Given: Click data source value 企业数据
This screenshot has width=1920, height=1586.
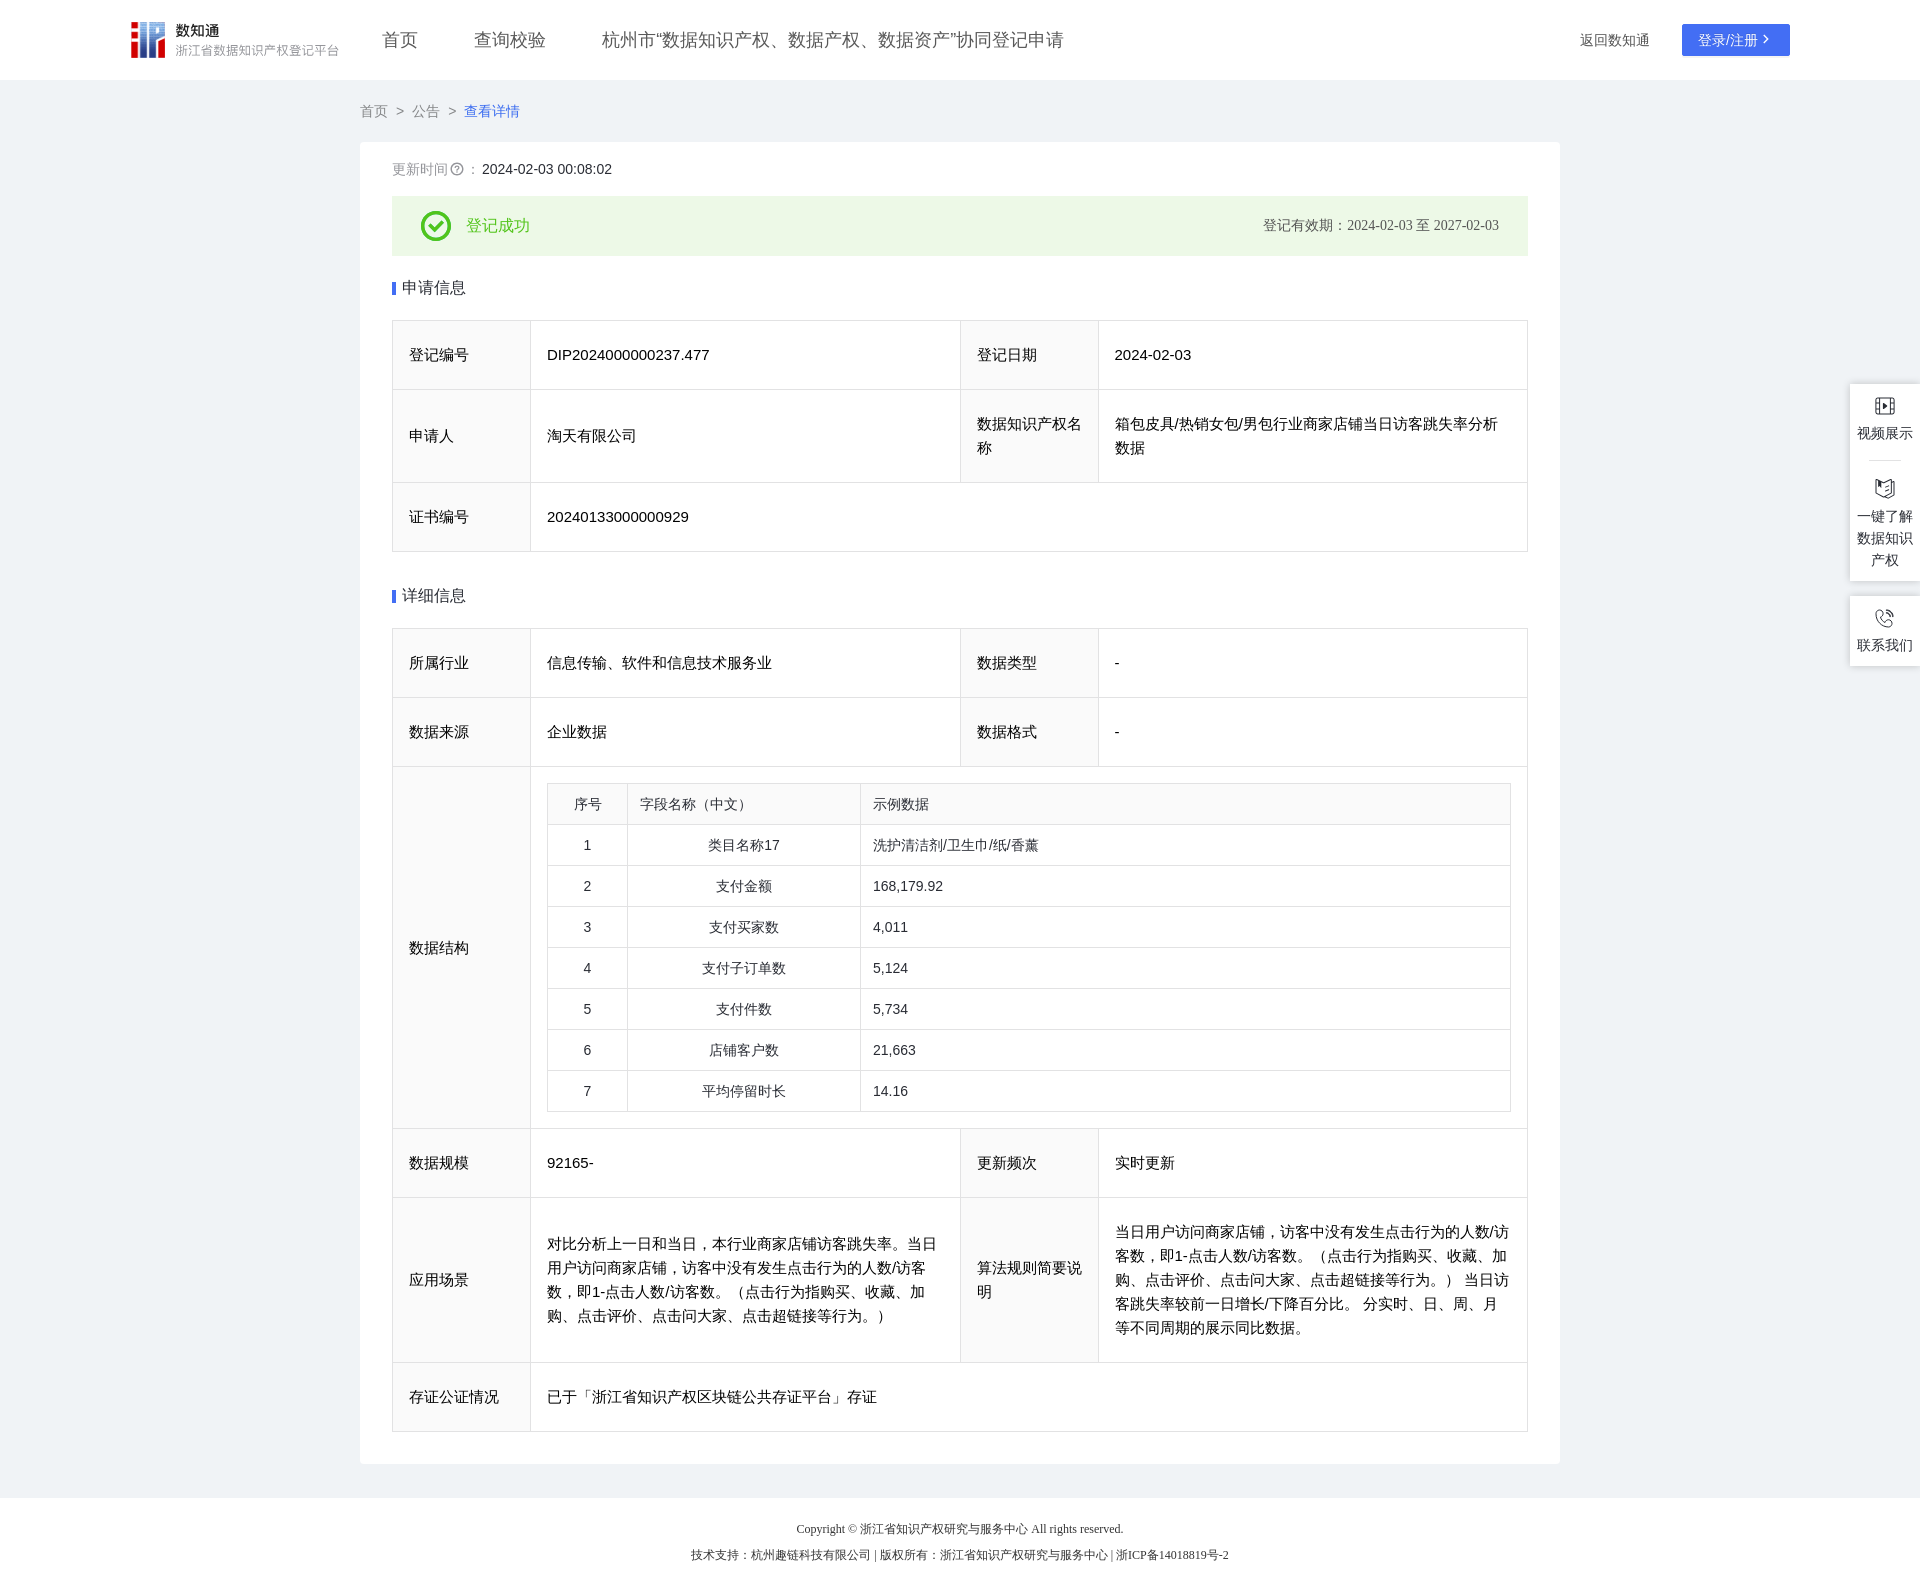Looking at the screenshot, I should (x=577, y=732).
